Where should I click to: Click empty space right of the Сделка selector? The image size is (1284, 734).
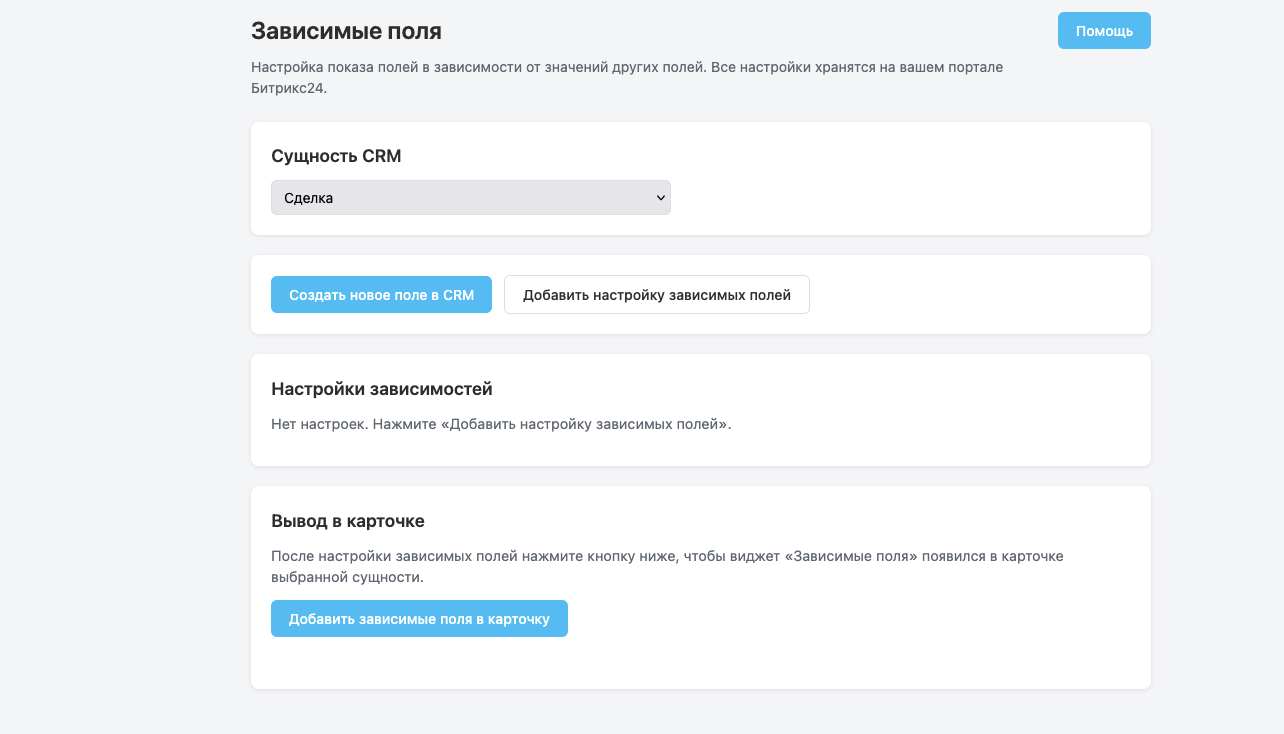900,198
